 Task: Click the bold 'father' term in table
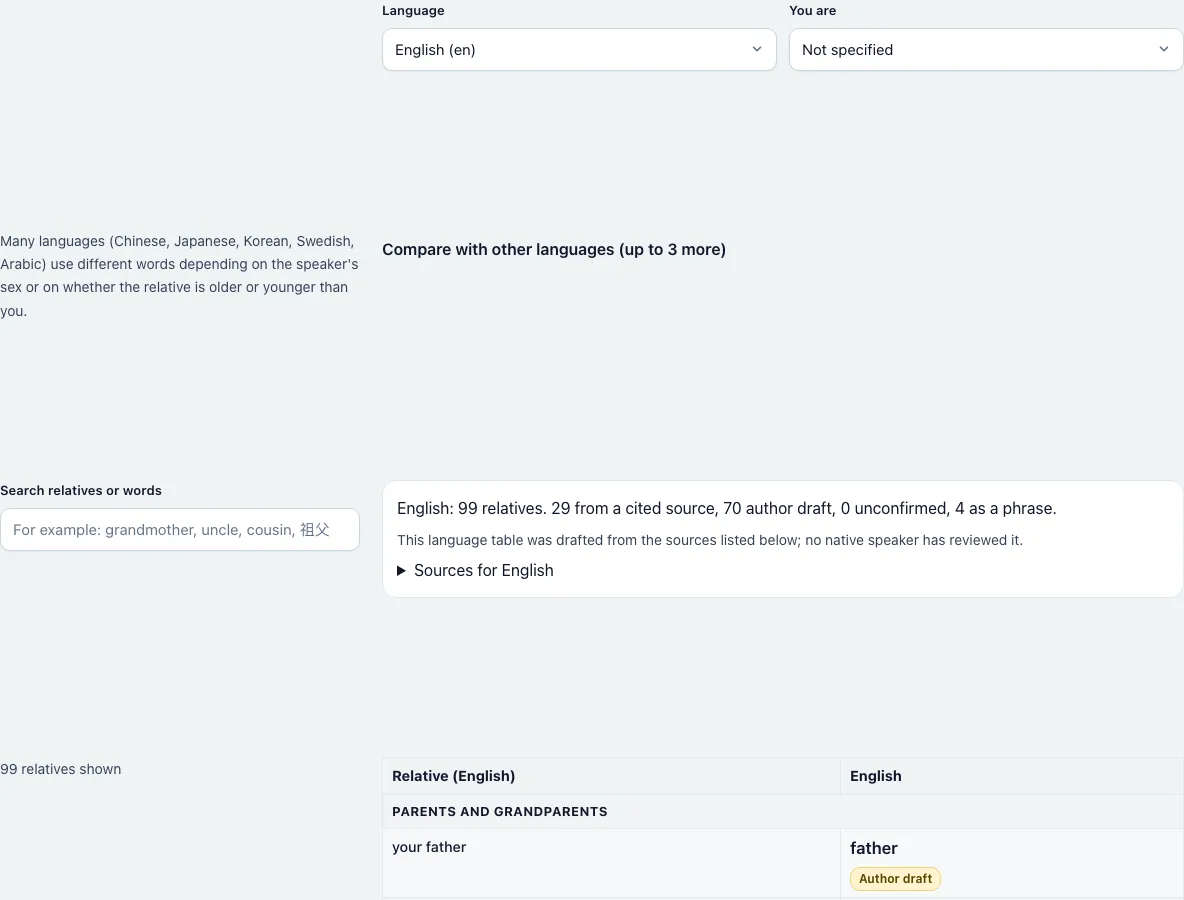[874, 848]
